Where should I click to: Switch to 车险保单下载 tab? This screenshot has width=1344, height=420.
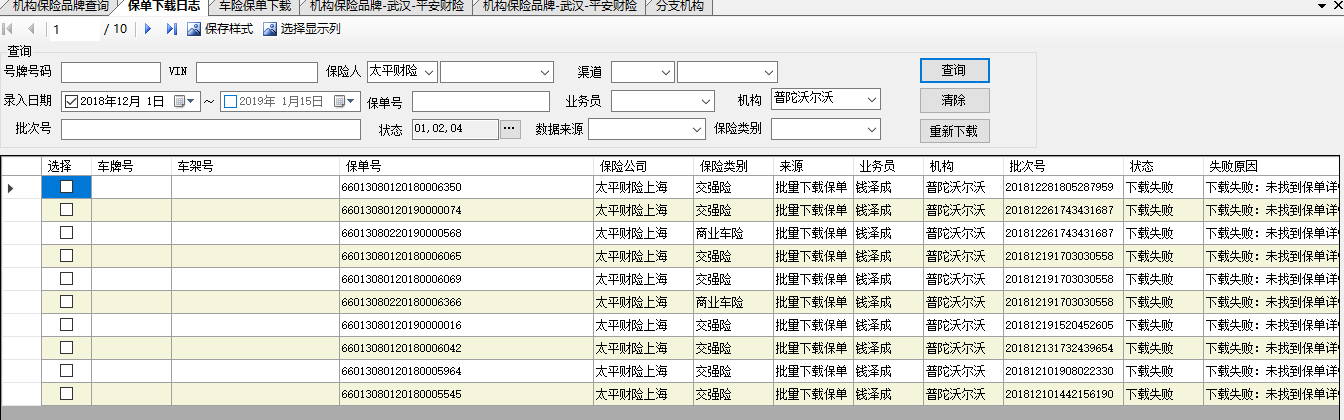tap(254, 6)
